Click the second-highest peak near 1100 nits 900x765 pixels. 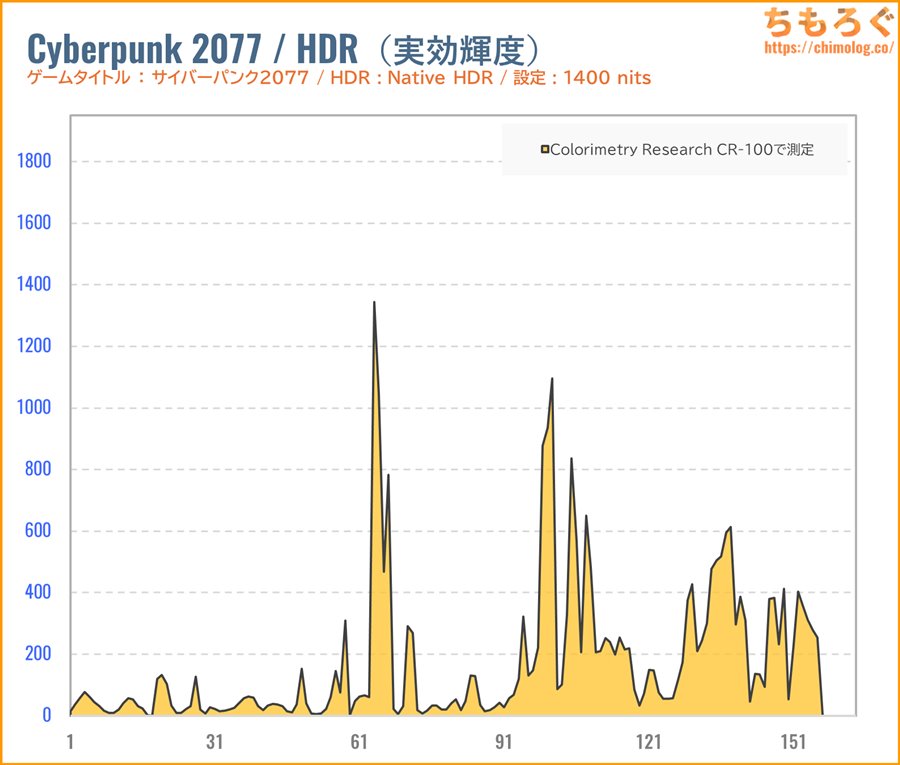pyautogui.click(x=552, y=379)
